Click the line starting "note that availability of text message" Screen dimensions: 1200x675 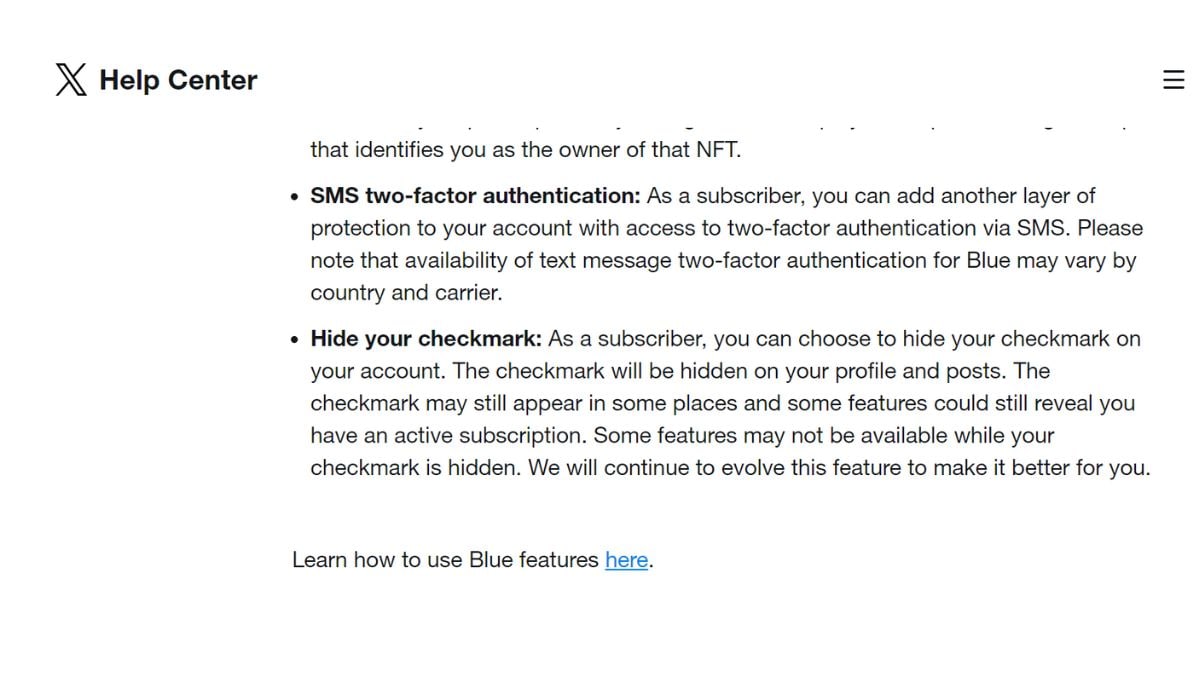pyautogui.click(x=723, y=260)
